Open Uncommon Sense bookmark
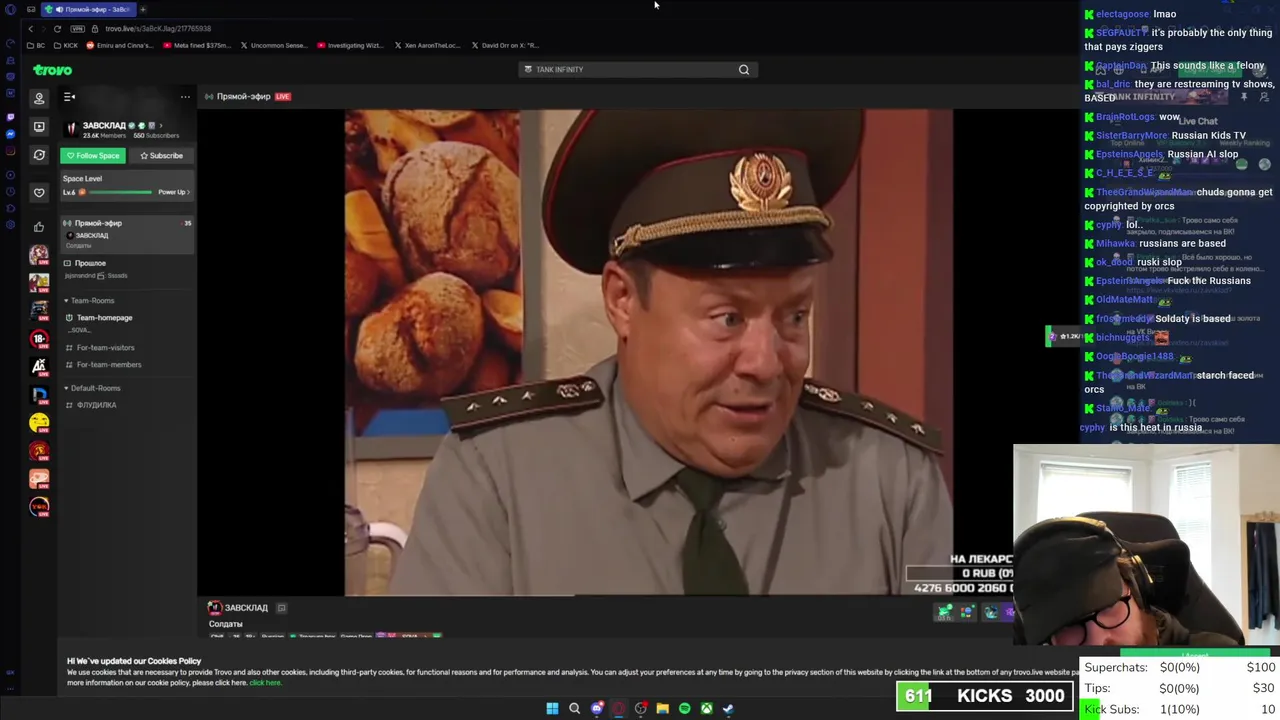Image resolution: width=1280 pixels, height=720 pixels. point(274,45)
